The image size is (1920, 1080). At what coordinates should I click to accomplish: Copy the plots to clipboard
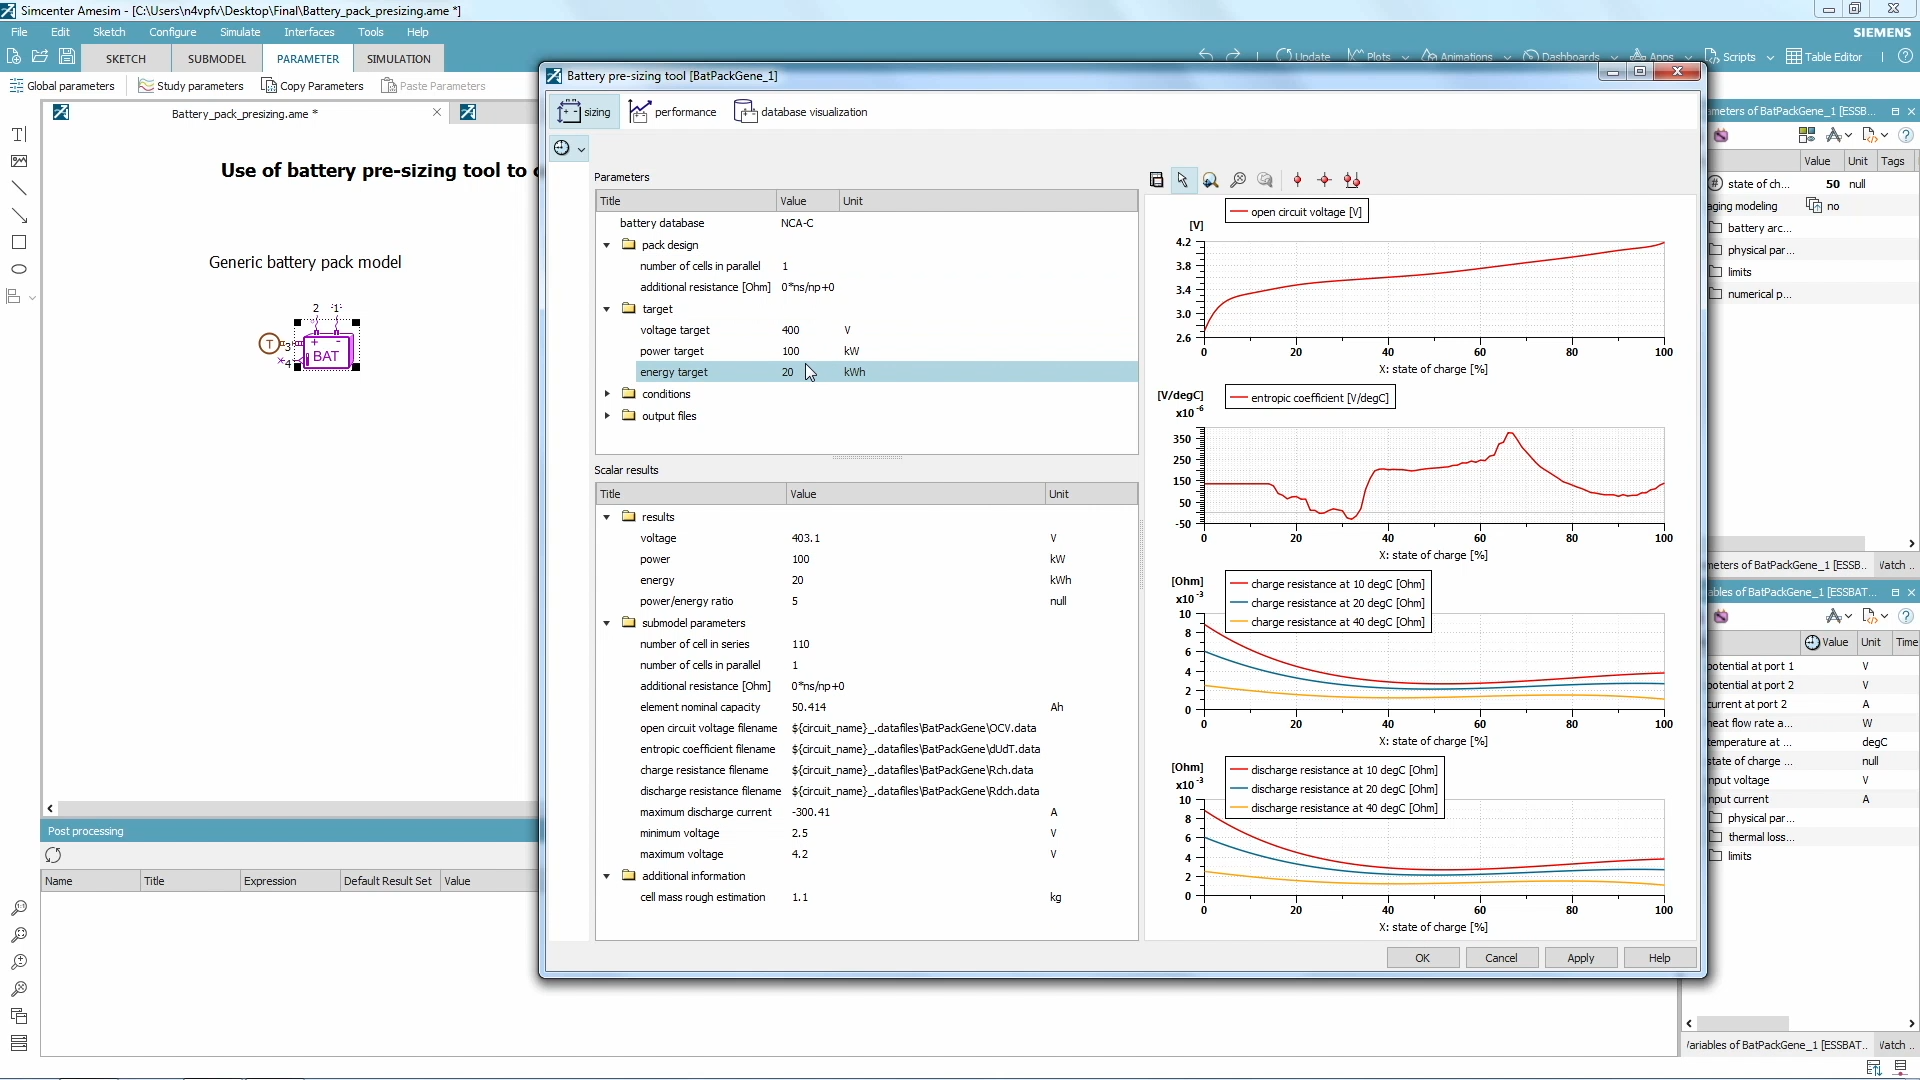pyautogui.click(x=1157, y=180)
